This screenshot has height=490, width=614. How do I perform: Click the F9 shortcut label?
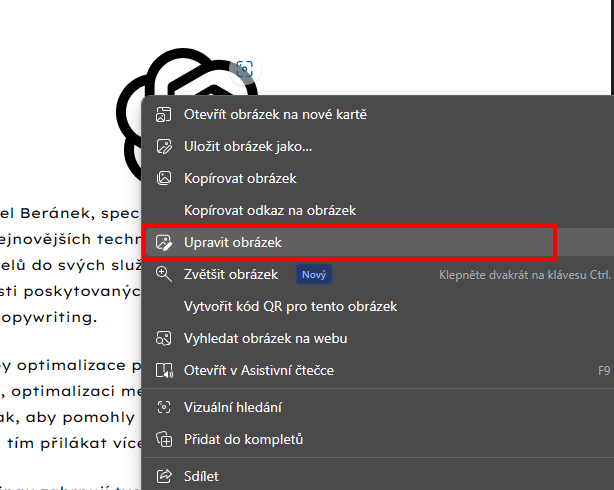[x=604, y=370]
